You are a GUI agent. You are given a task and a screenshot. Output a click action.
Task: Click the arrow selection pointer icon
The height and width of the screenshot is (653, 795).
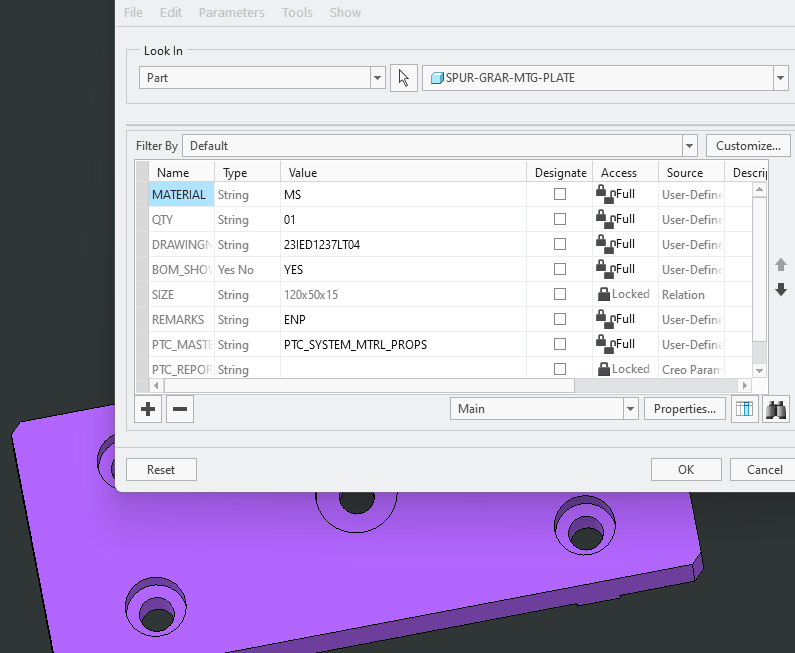(404, 78)
